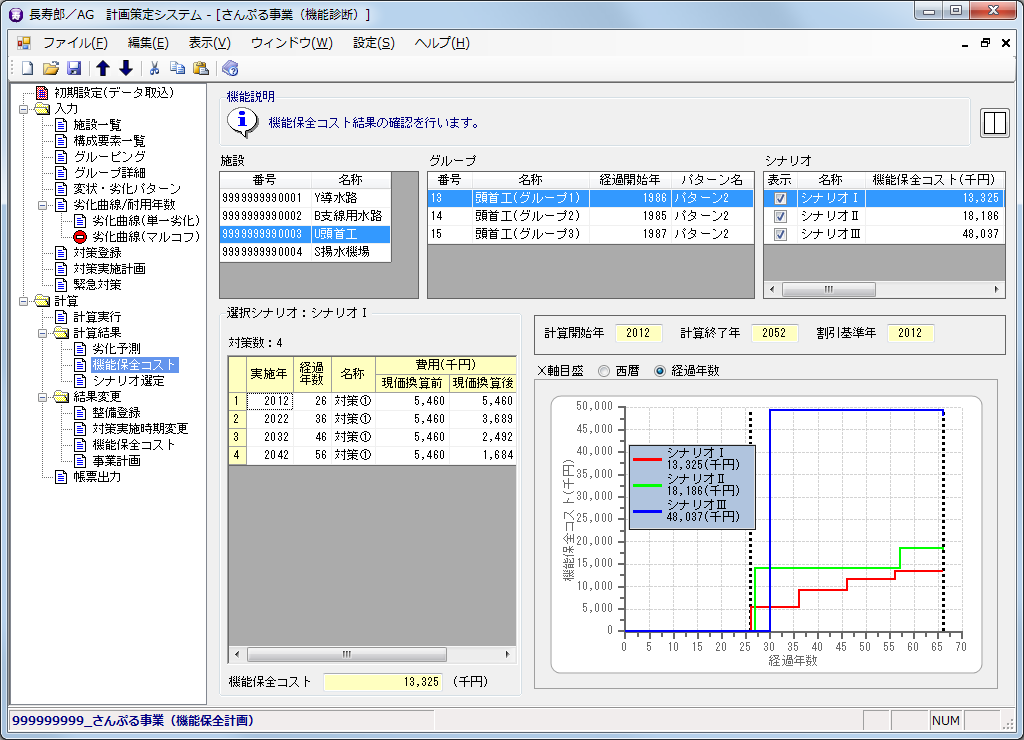
Task: Click the 計算開始年 field showing 2012
Action: [x=639, y=333]
